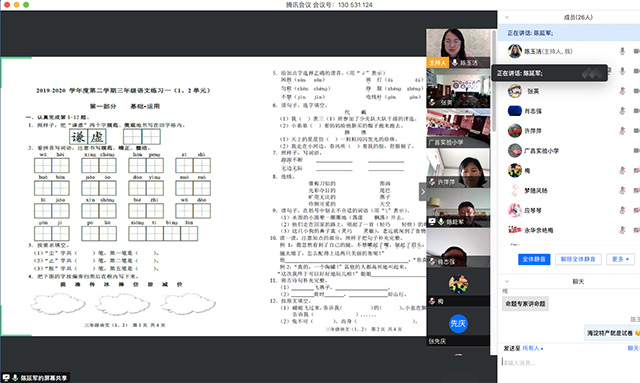Click screen-share icon in bottom sharing label
This screenshot has width=640, height=383.
click(x=6, y=378)
